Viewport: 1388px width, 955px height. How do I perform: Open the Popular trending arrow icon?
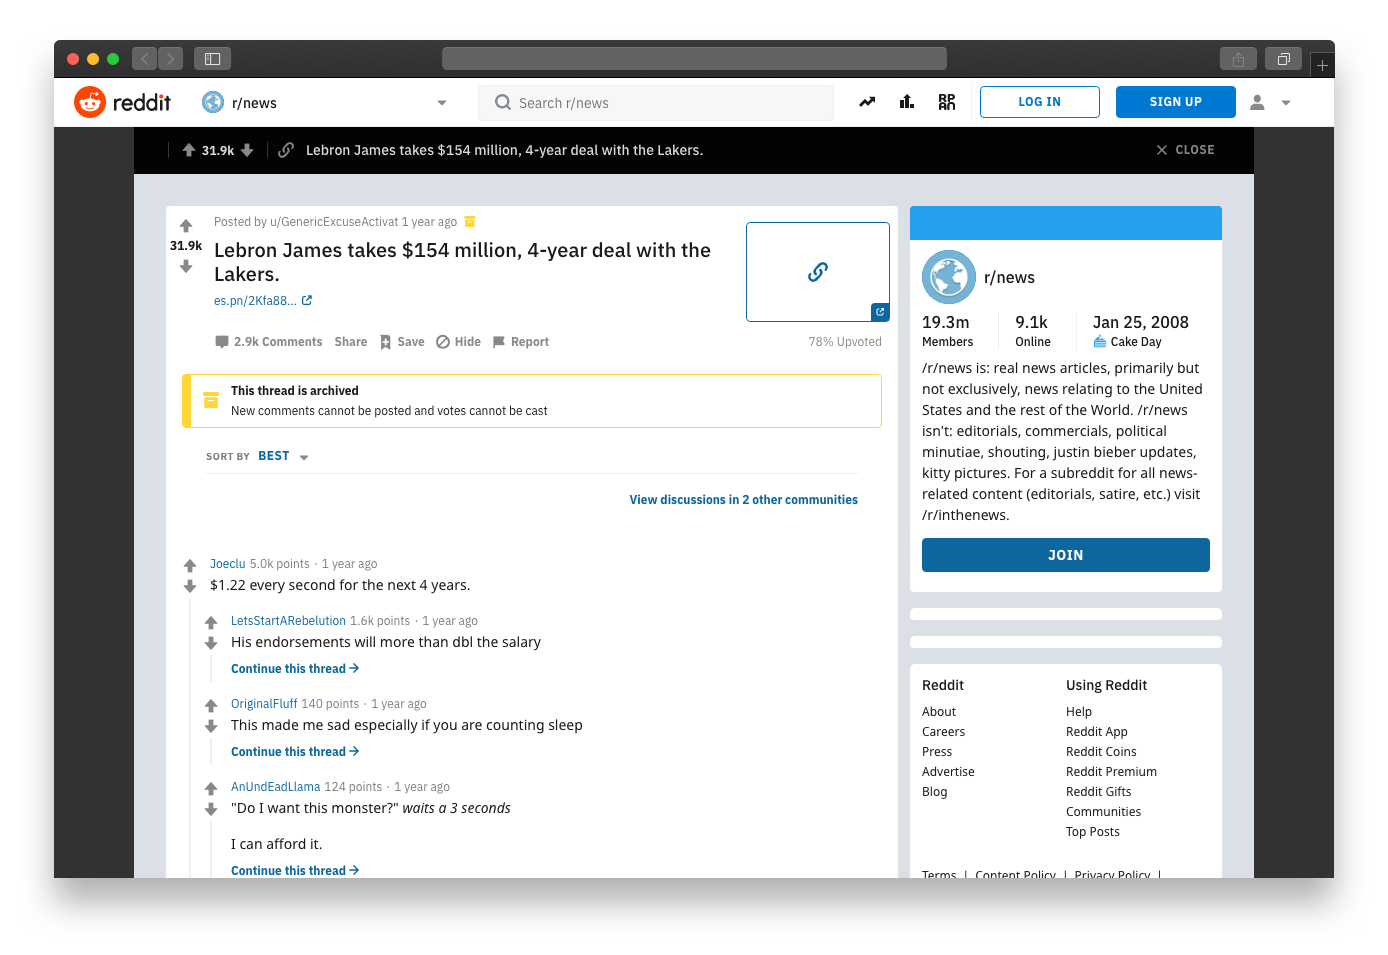(867, 102)
